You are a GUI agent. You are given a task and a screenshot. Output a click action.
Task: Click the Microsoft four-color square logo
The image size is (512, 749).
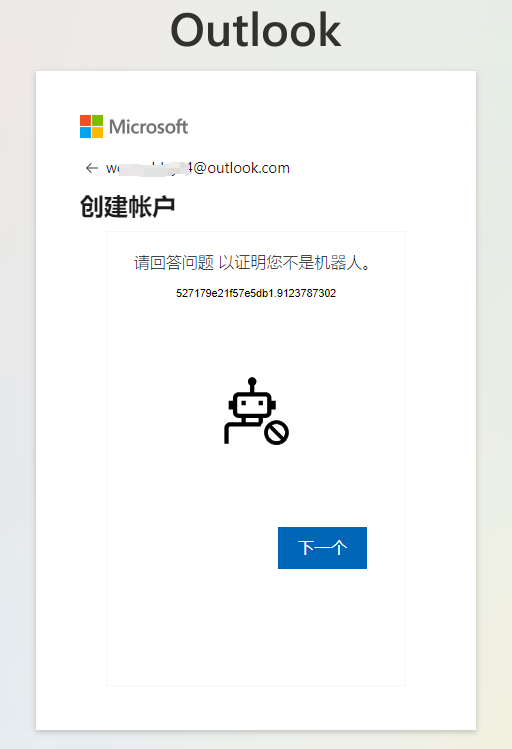(x=91, y=126)
